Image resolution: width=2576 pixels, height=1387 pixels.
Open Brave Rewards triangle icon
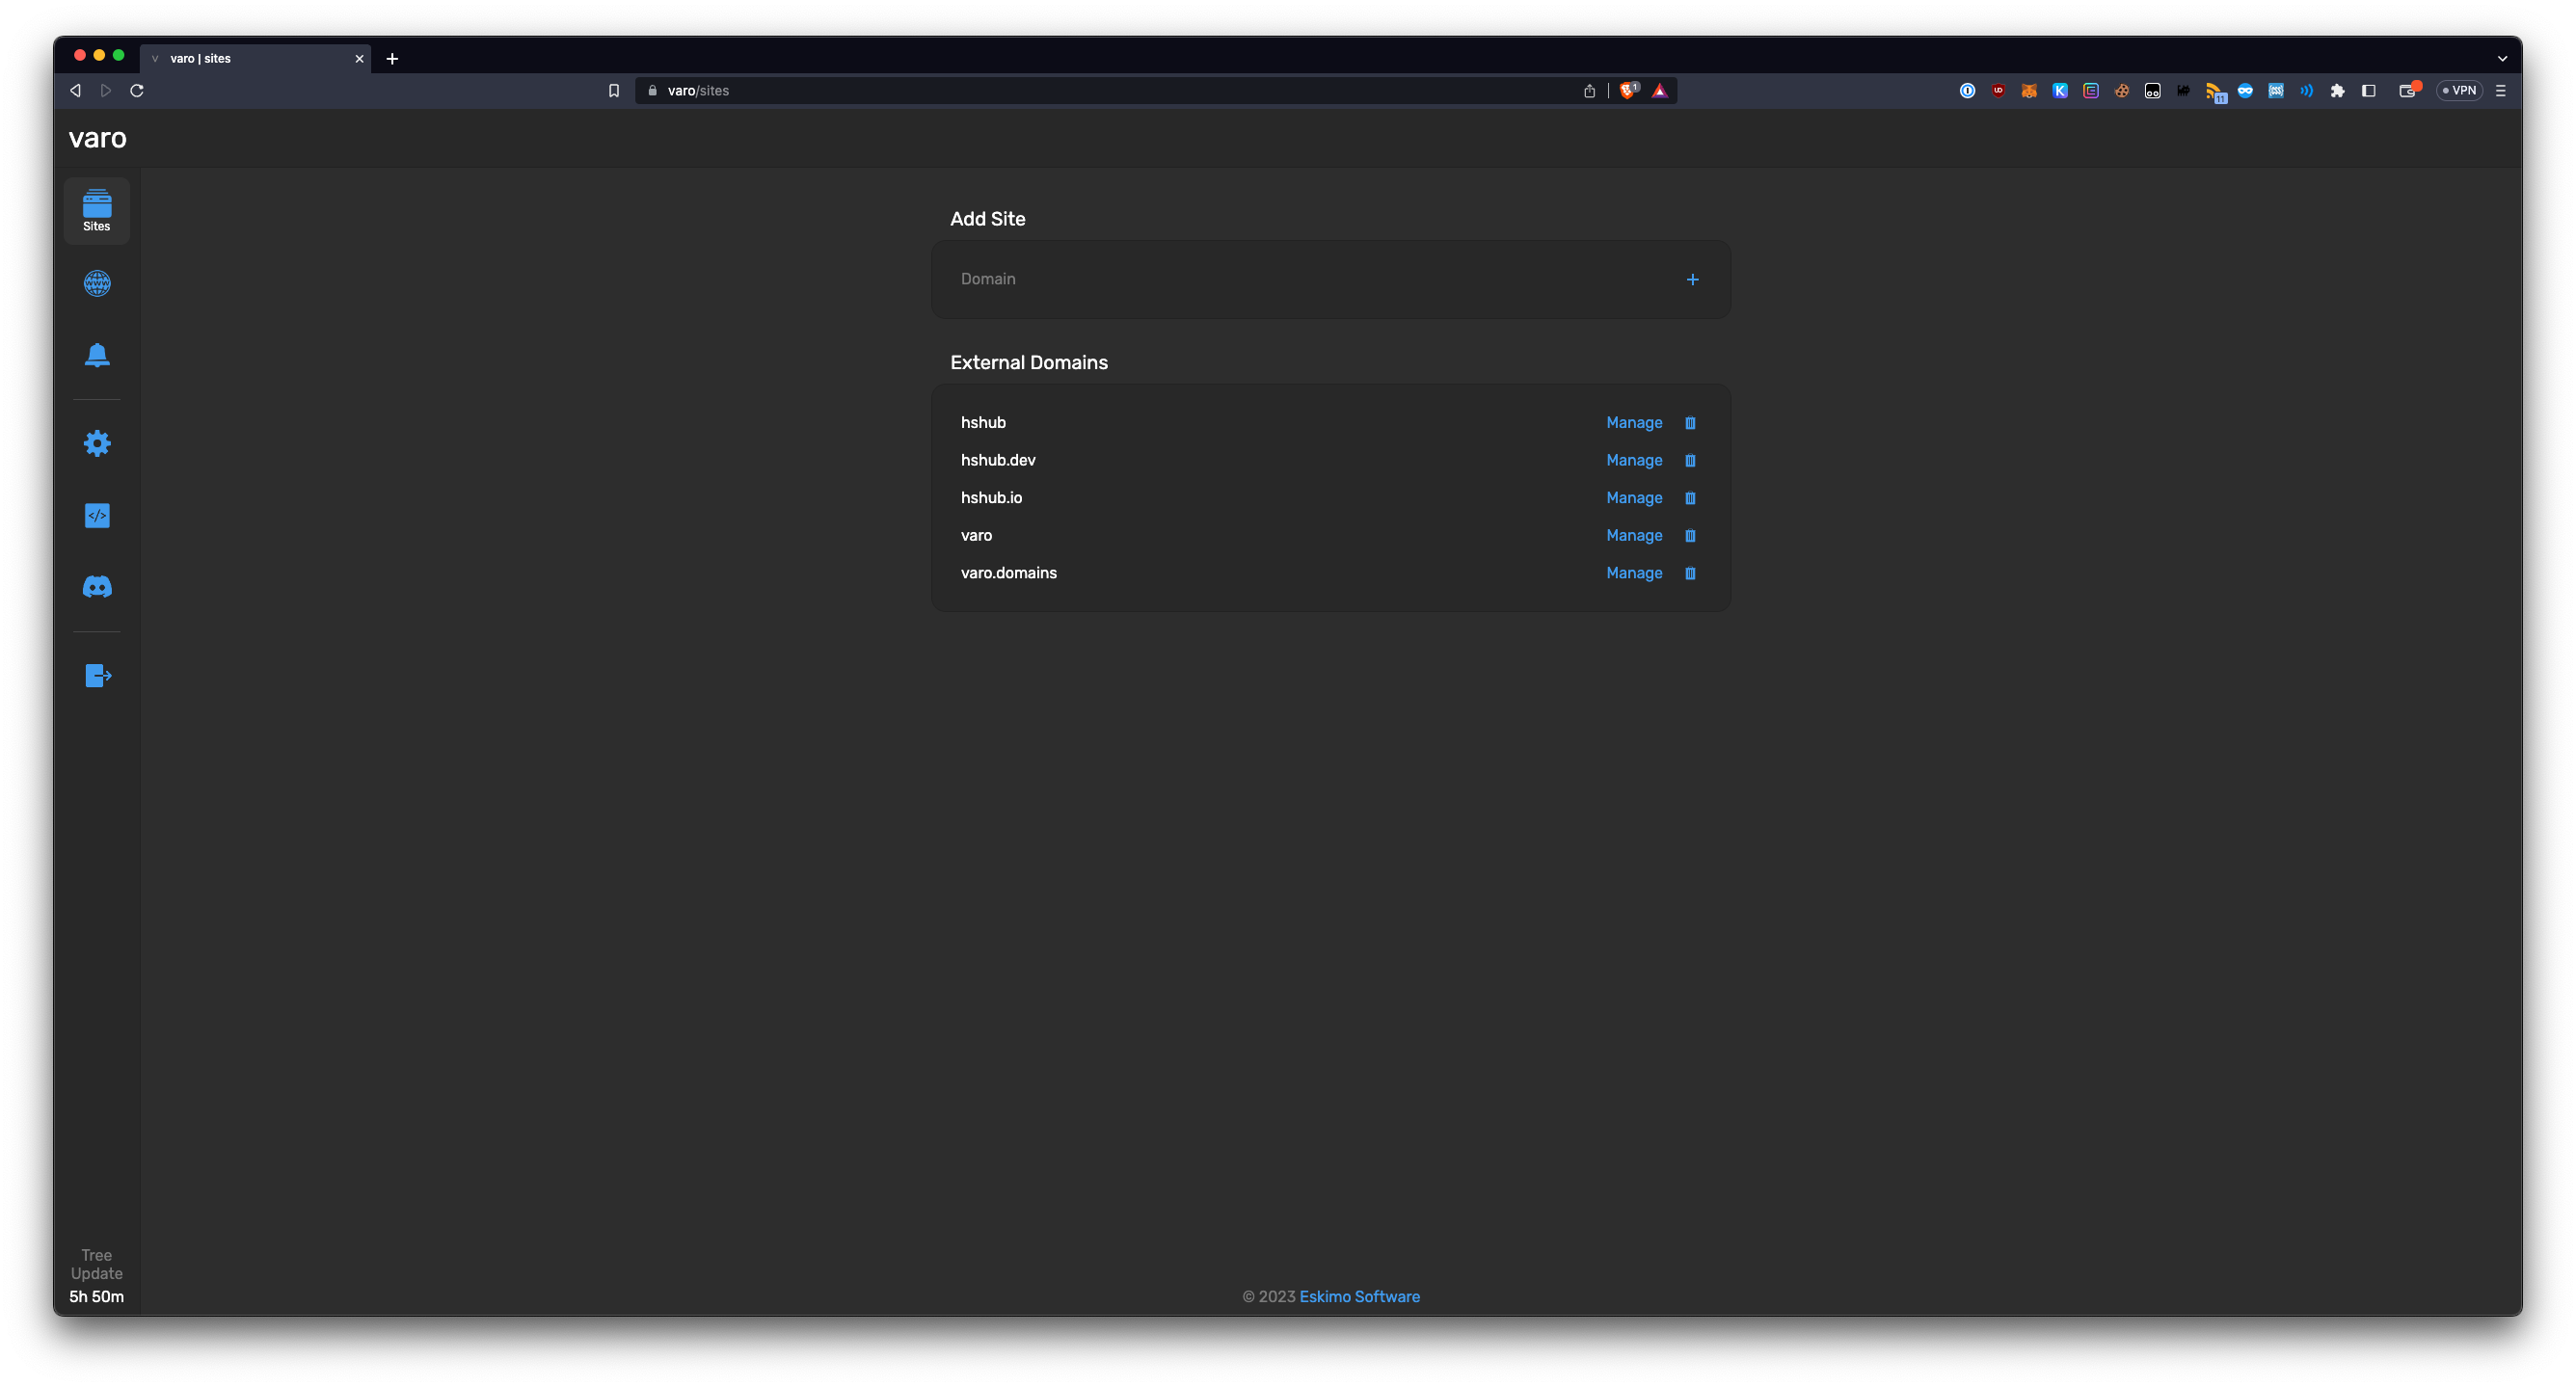coord(1660,91)
